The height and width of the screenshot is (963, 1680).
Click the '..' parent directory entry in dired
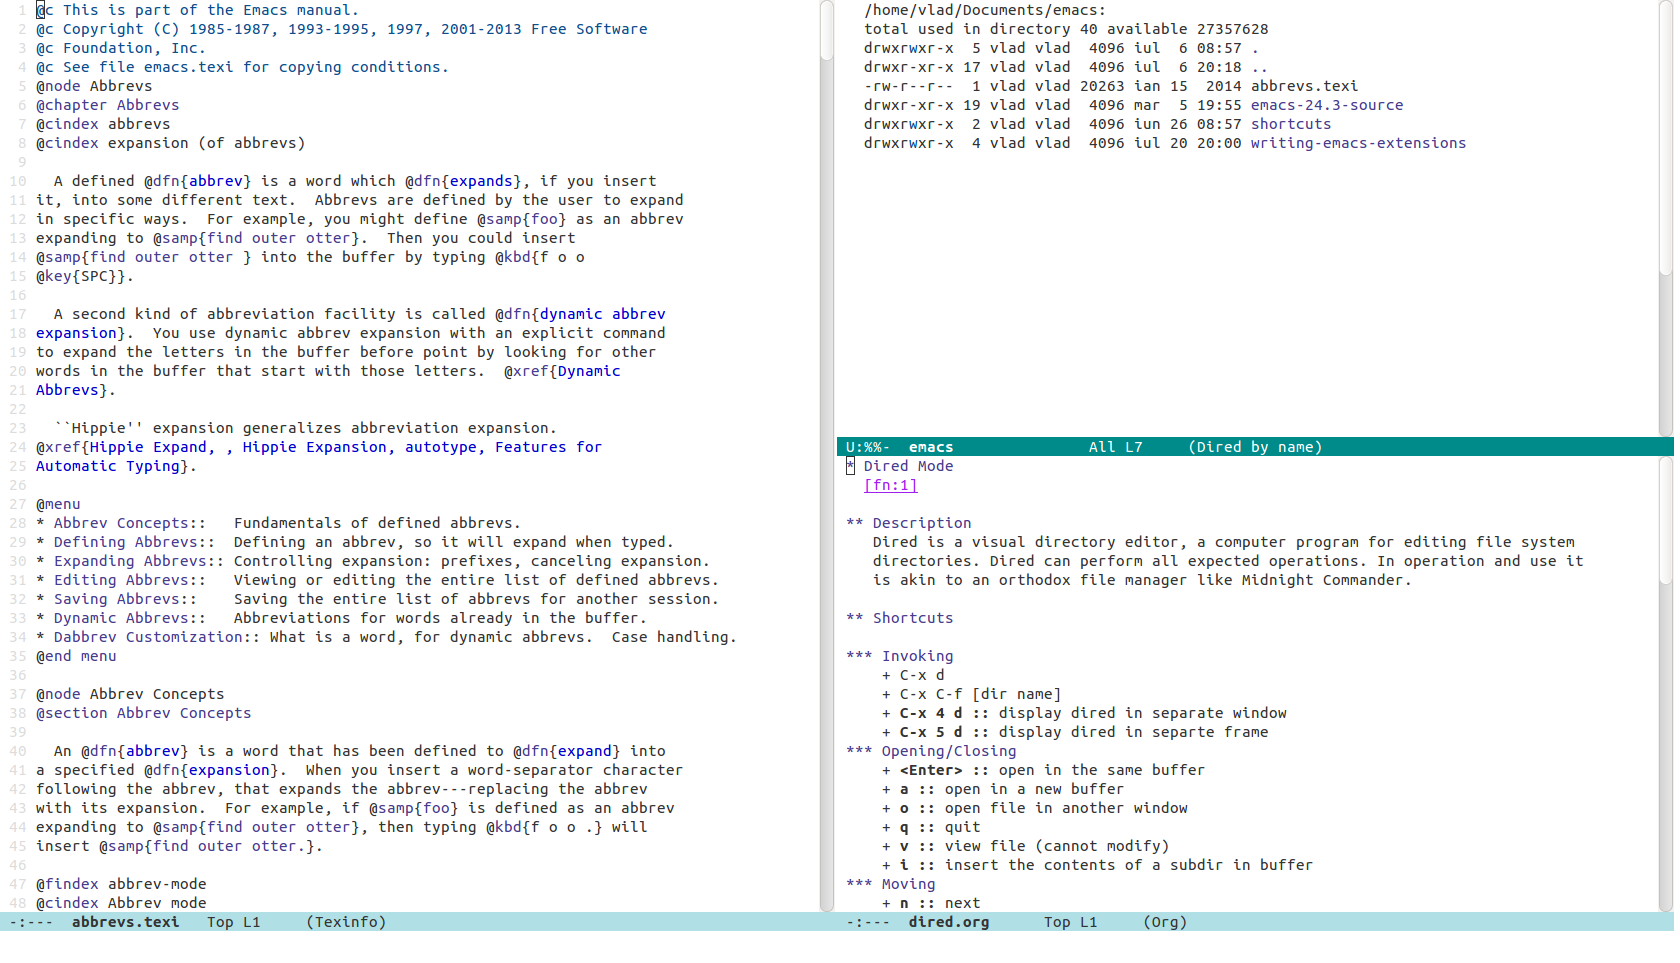pos(1259,67)
